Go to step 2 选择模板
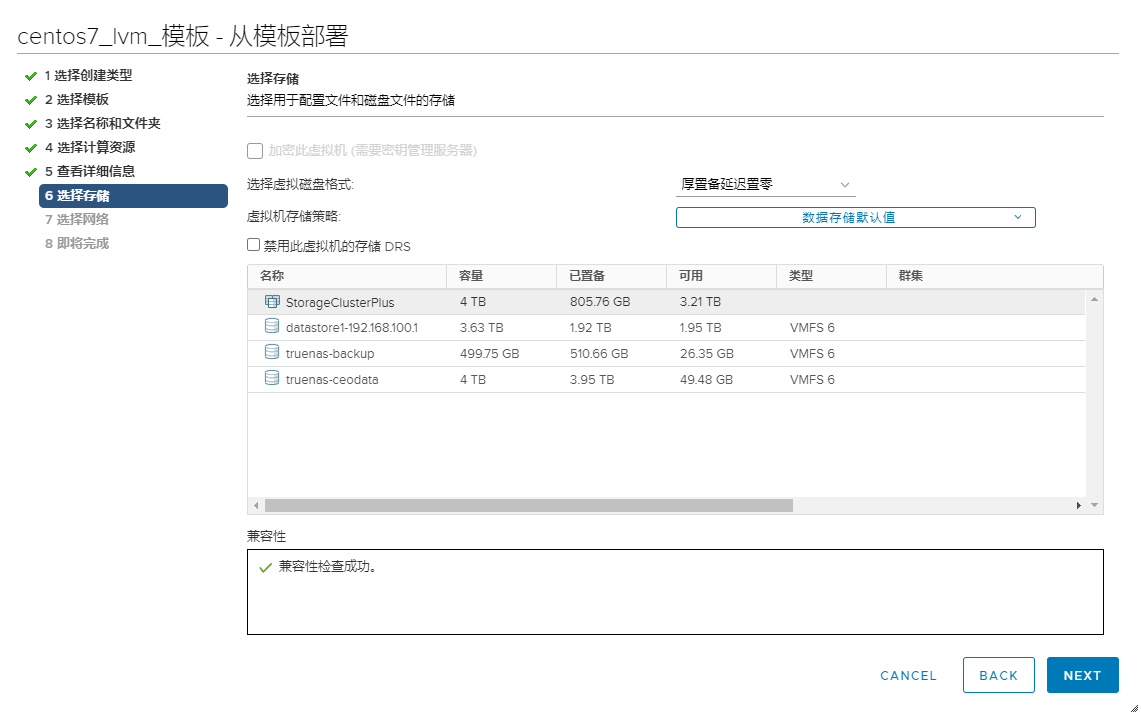Screen dimensions: 1141x712 tap(76, 99)
